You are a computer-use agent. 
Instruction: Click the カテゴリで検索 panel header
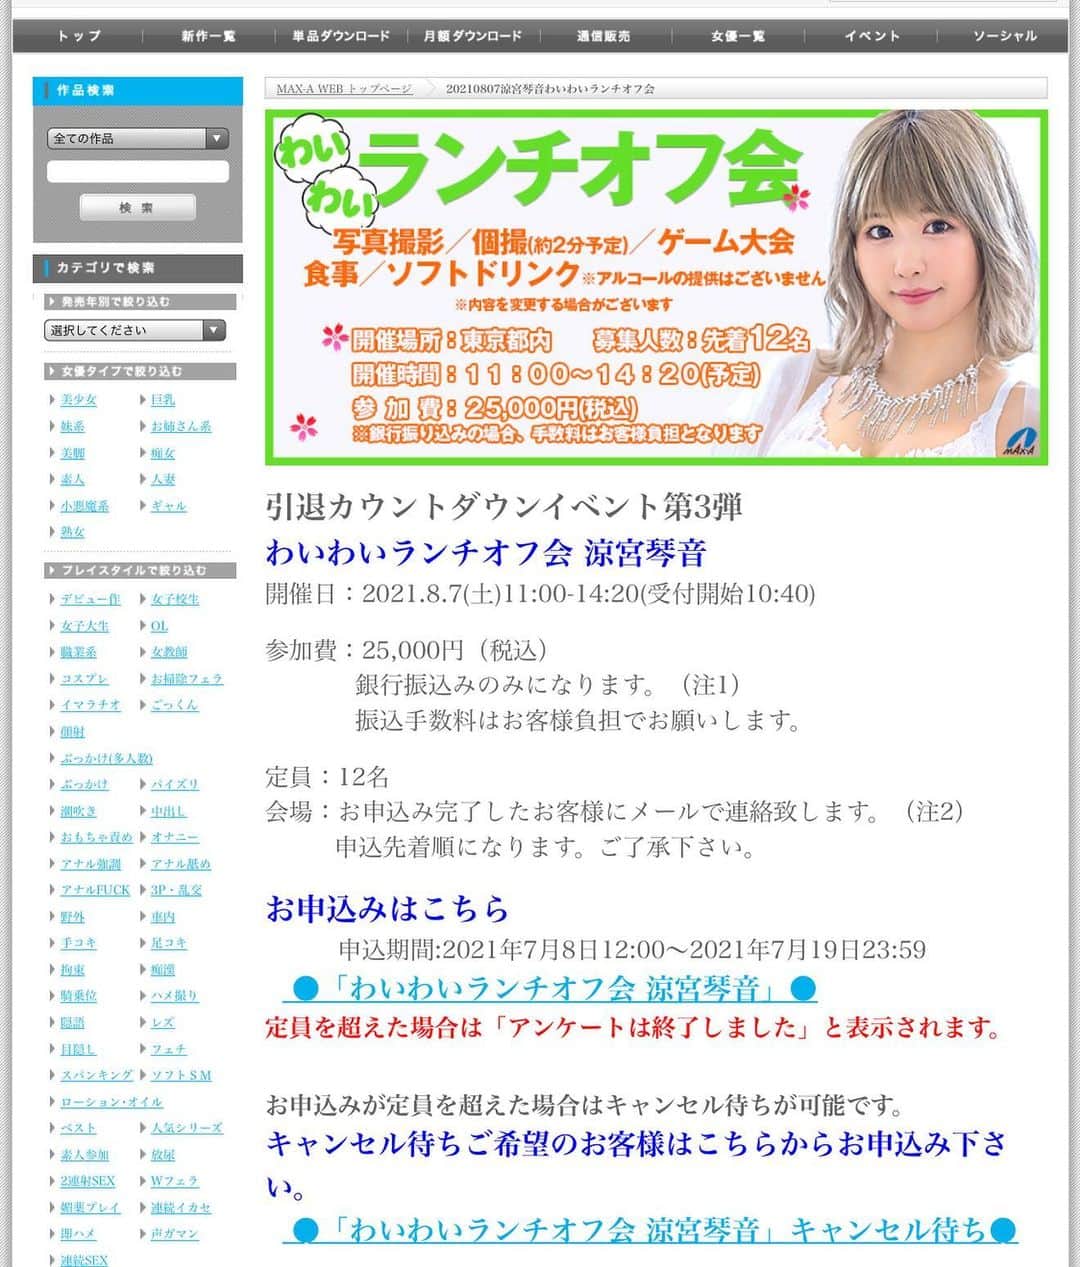pos(138,268)
